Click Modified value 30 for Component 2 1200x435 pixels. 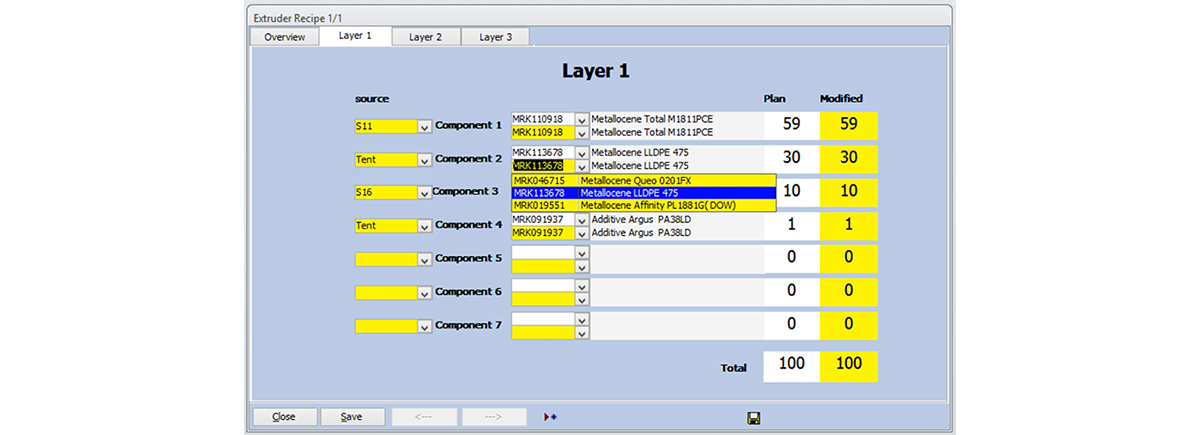[x=849, y=159]
